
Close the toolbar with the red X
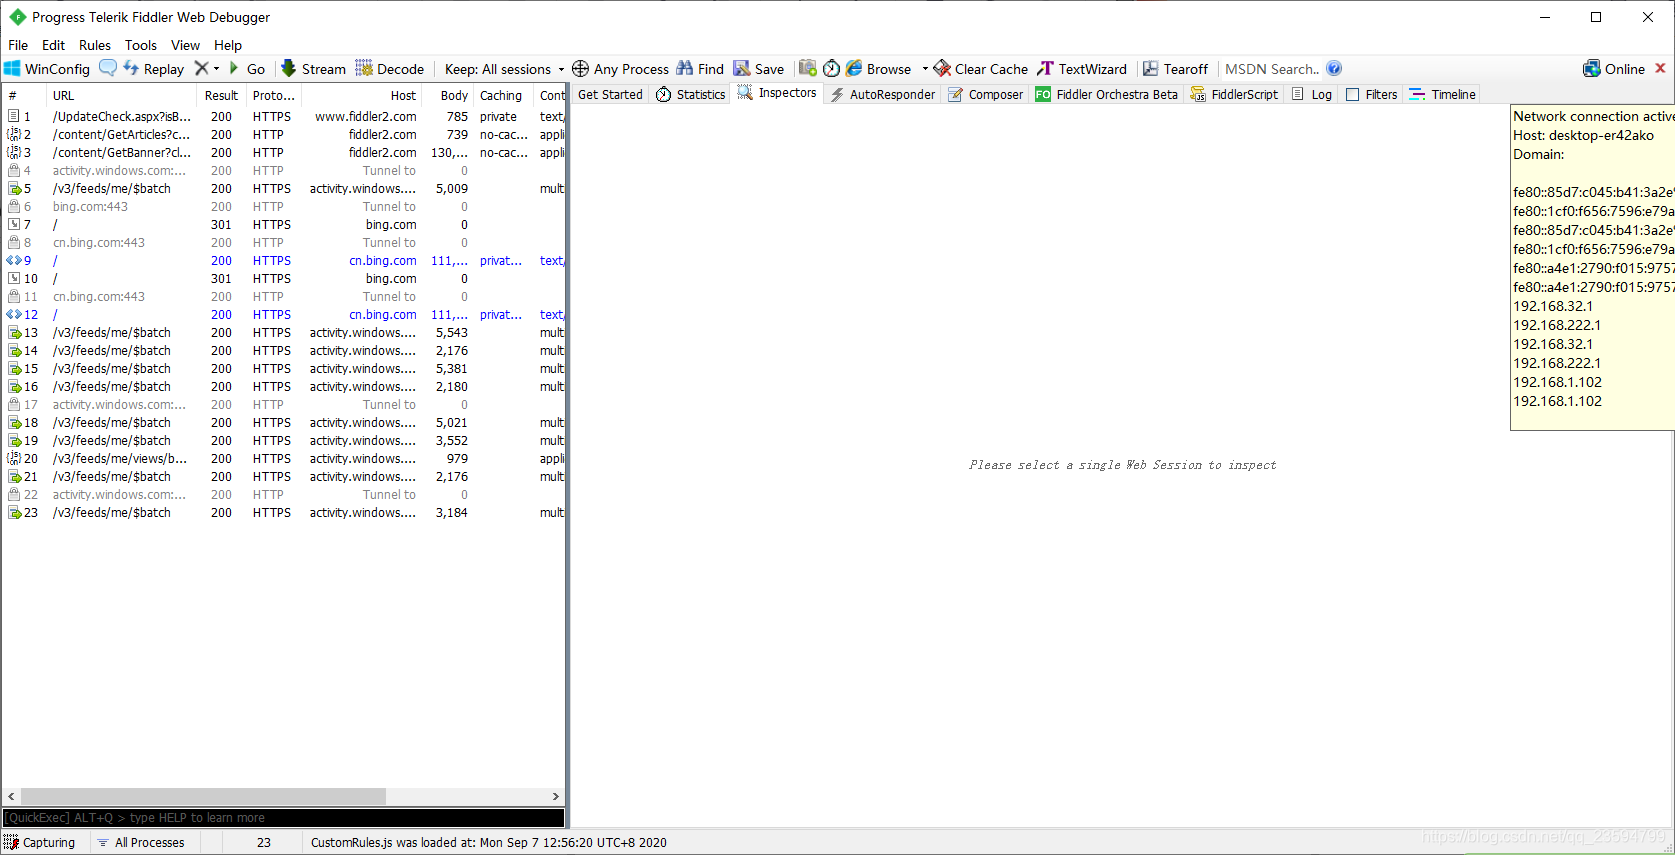[1660, 68]
